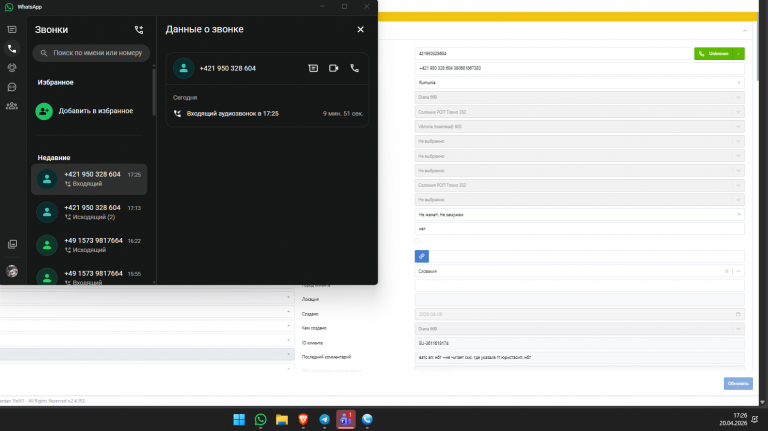Click the field containing 'нет'
Image resolution: width=768 pixels, height=431 pixels.
point(579,229)
